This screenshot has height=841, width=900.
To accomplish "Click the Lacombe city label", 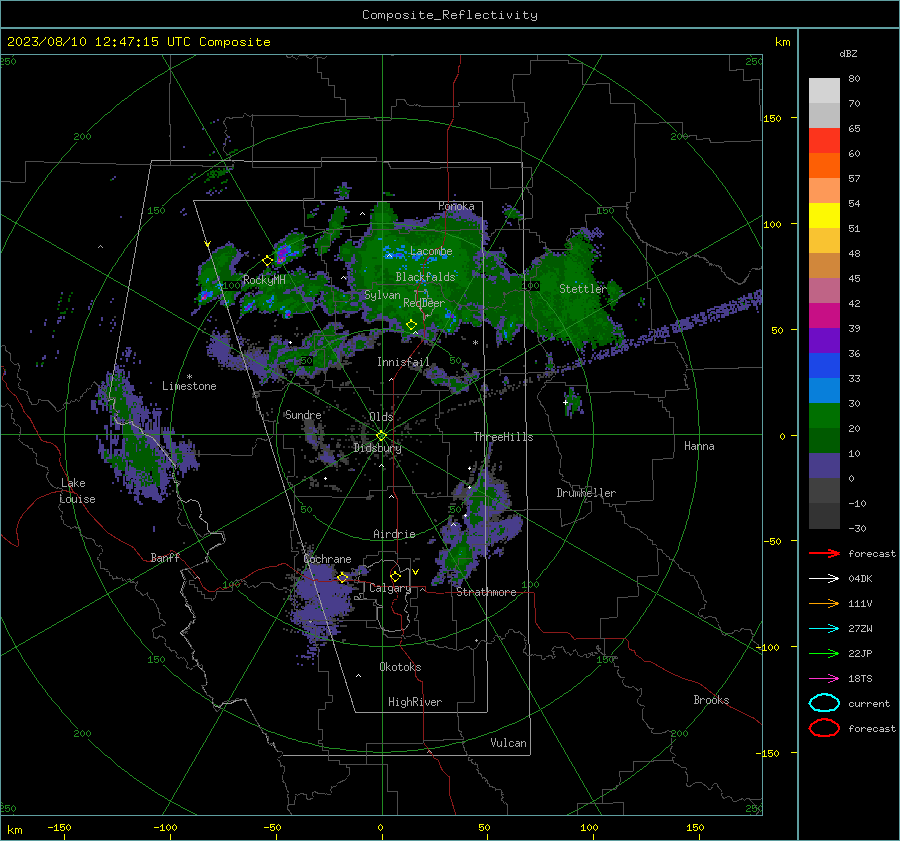I will 431,251.
